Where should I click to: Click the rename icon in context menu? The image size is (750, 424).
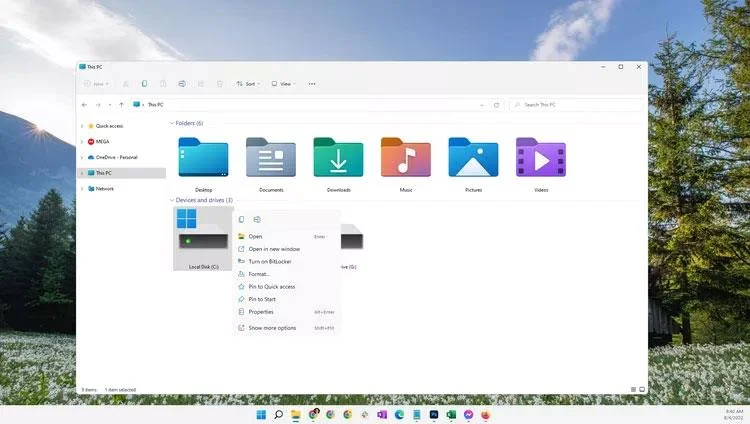[257, 220]
